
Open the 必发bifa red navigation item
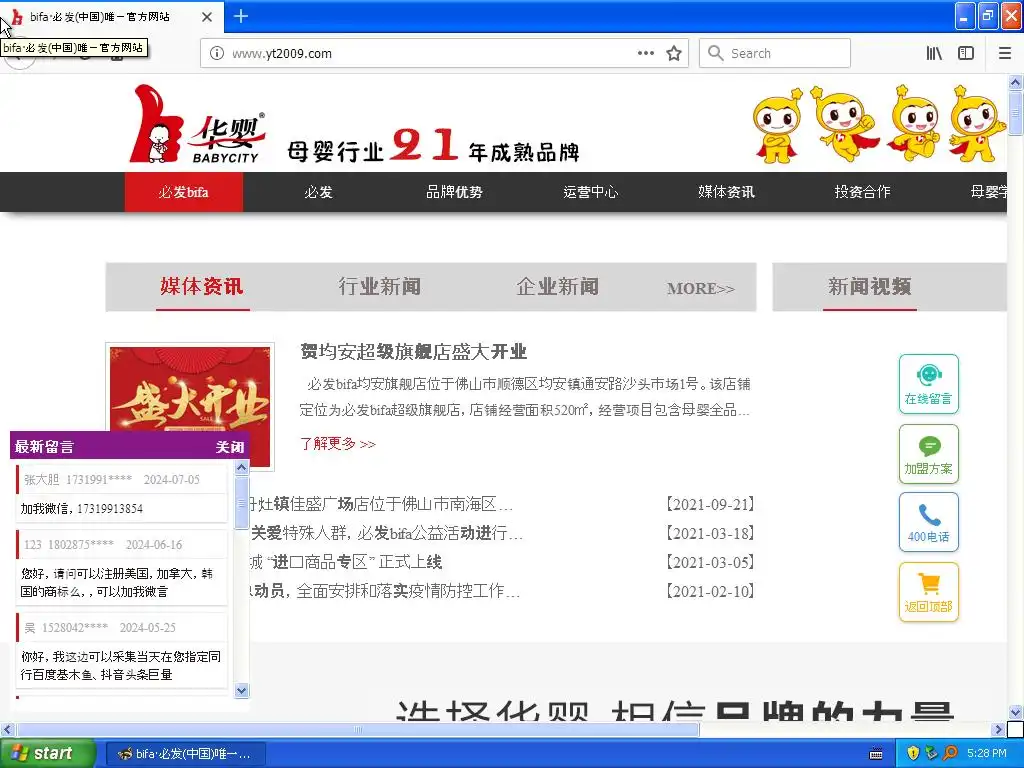[x=184, y=192]
